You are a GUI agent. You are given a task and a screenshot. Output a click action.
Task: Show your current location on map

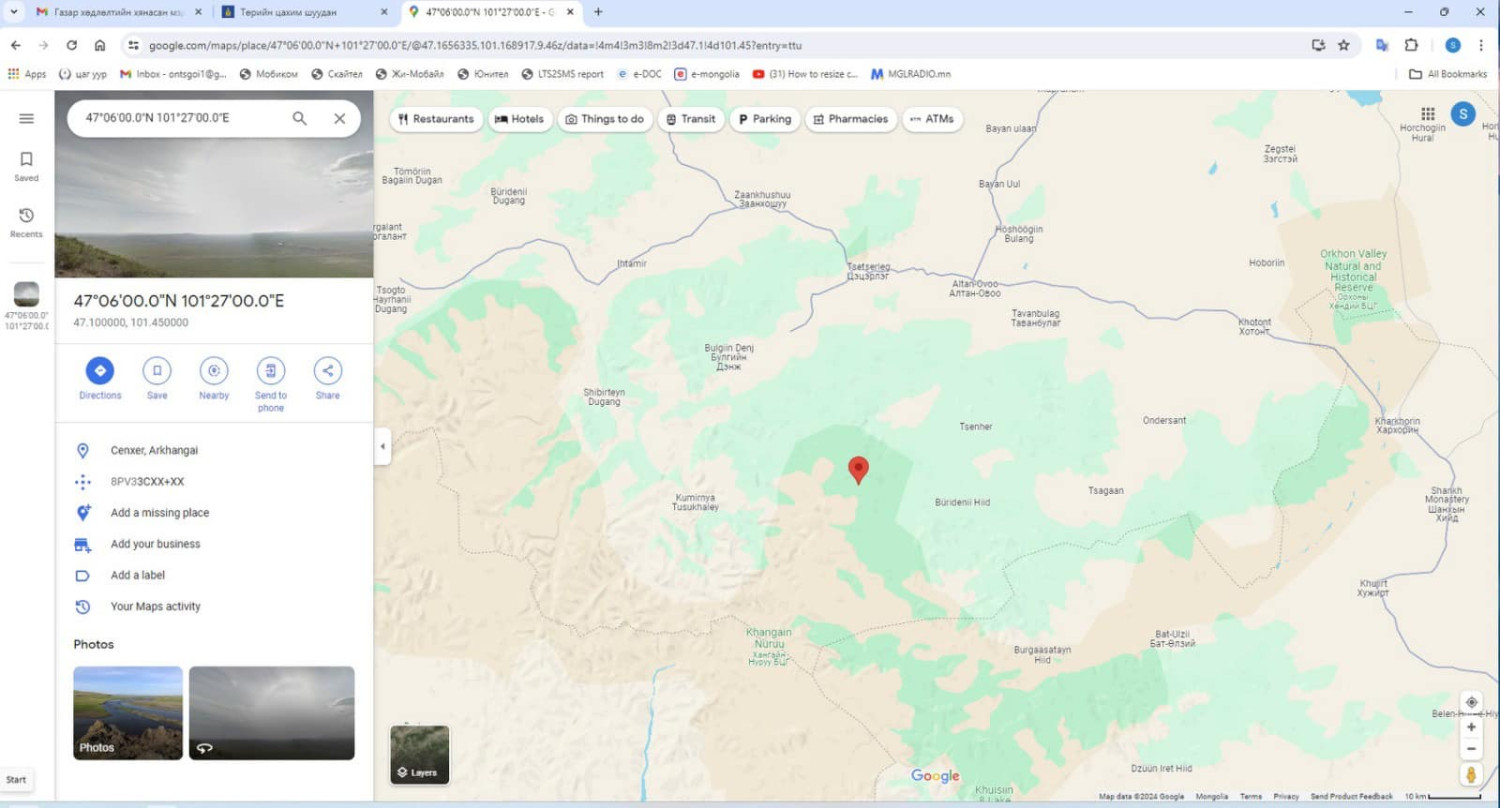pyautogui.click(x=1471, y=702)
